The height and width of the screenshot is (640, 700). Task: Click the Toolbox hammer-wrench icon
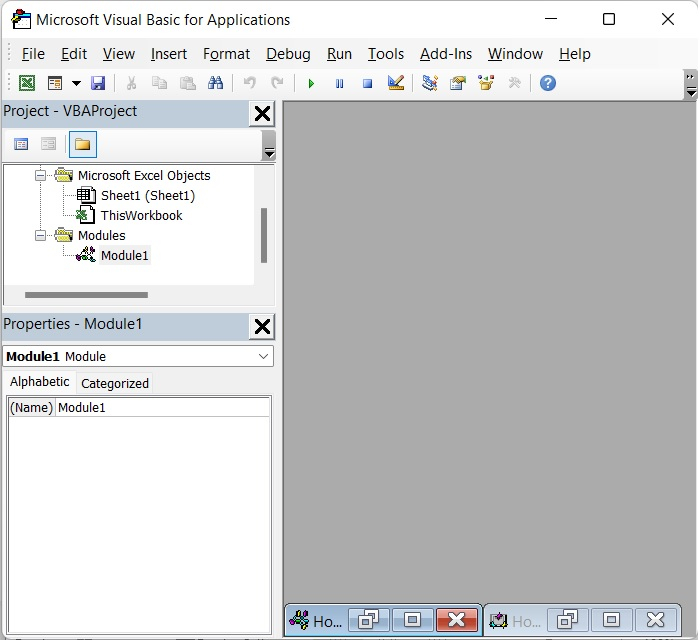514,83
